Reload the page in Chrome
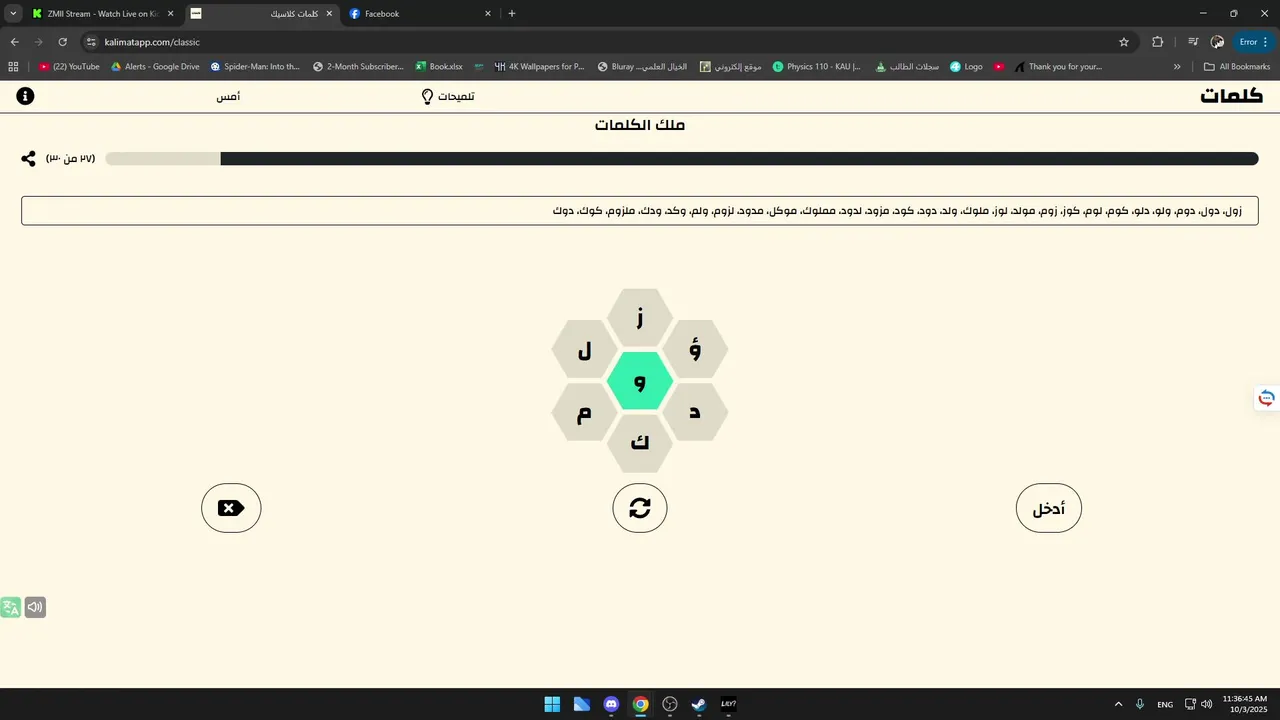The image size is (1280, 720). point(62,42)
